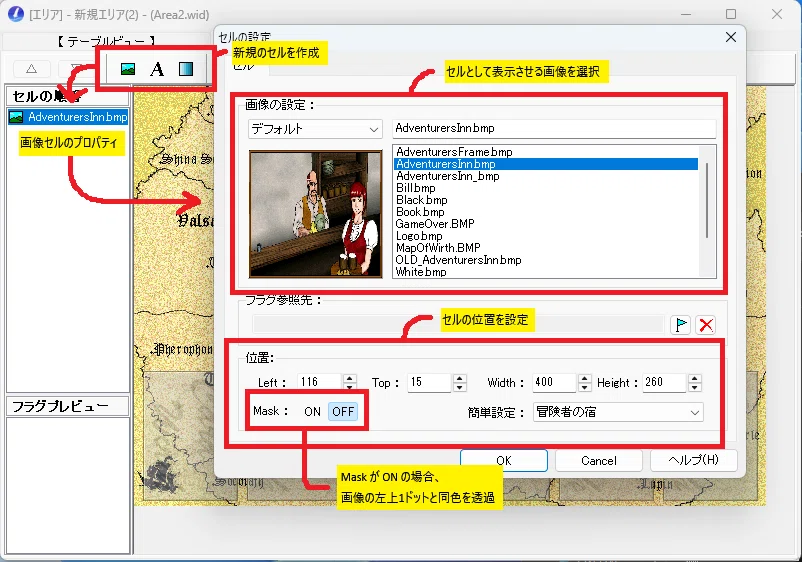This screenshot has width=802, height=562.
Task: Open ヘルプ(H) help button
Action: 694,460
